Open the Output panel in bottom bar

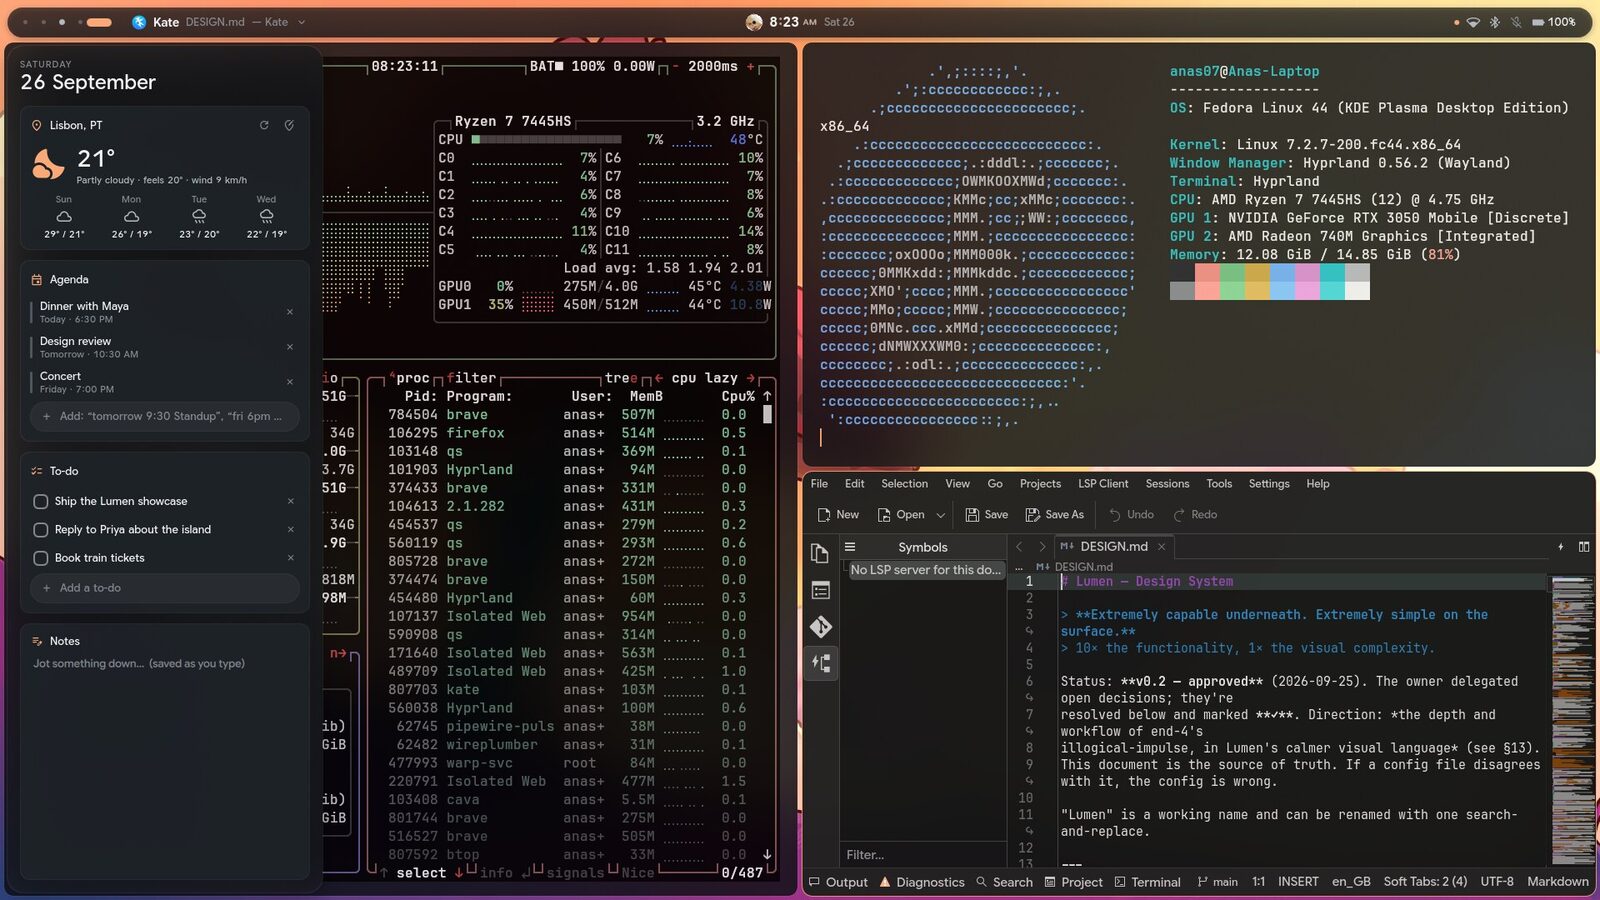pos(838,882)
